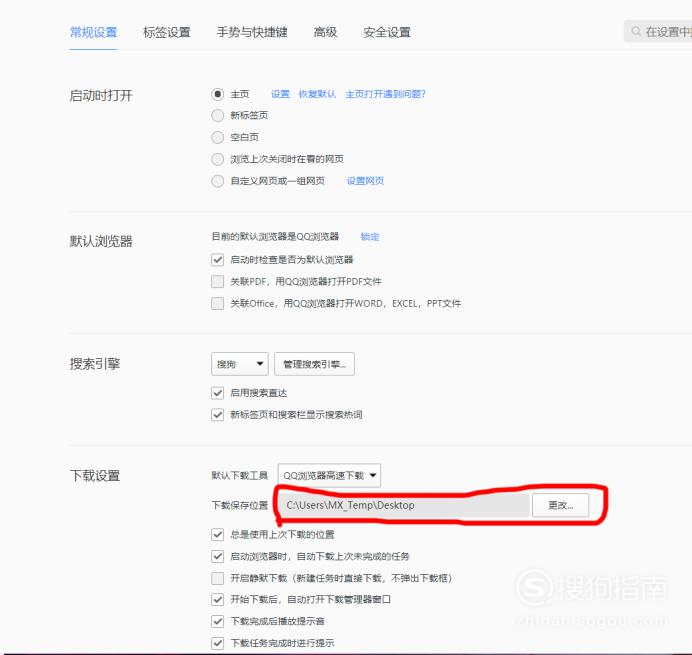Select the 空白页 radio option

point(218,137)
